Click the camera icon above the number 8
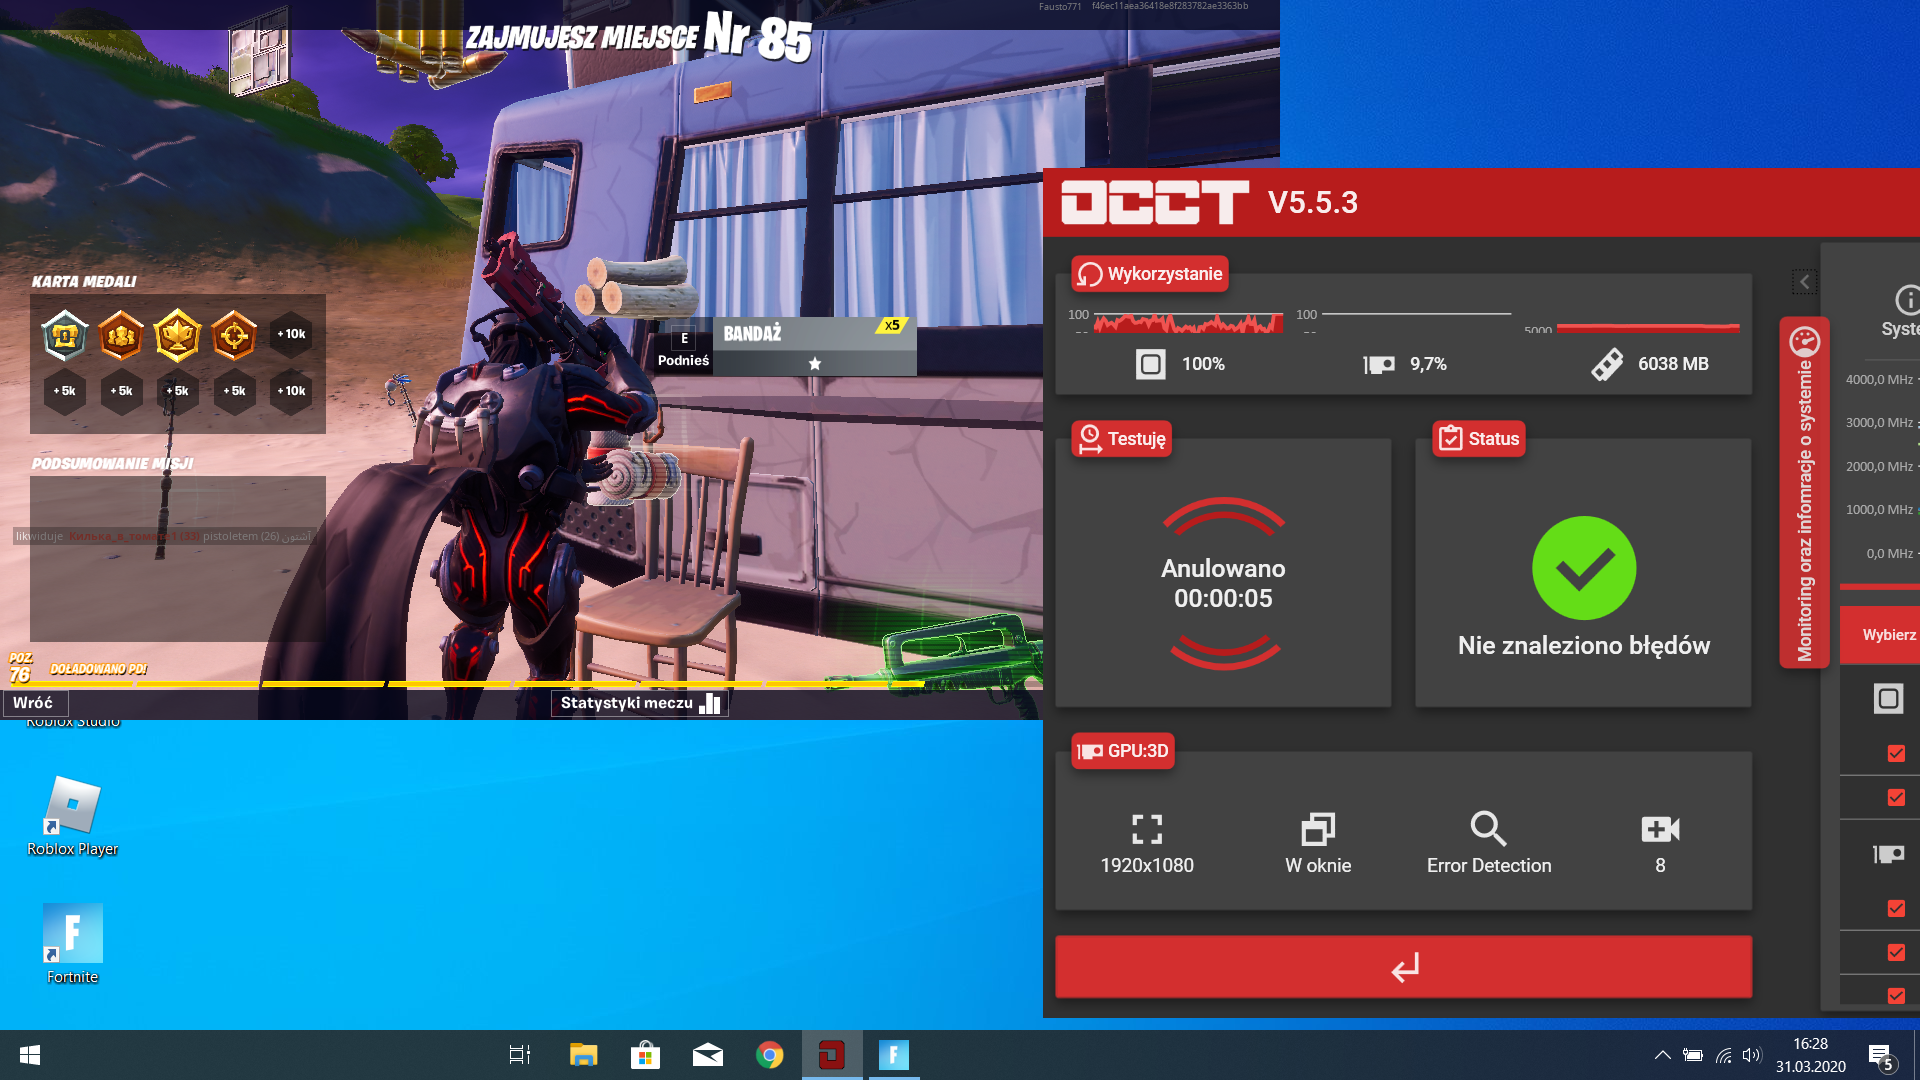Viewport: 1920px width, 1080px height. click(x=1660, y=829)
